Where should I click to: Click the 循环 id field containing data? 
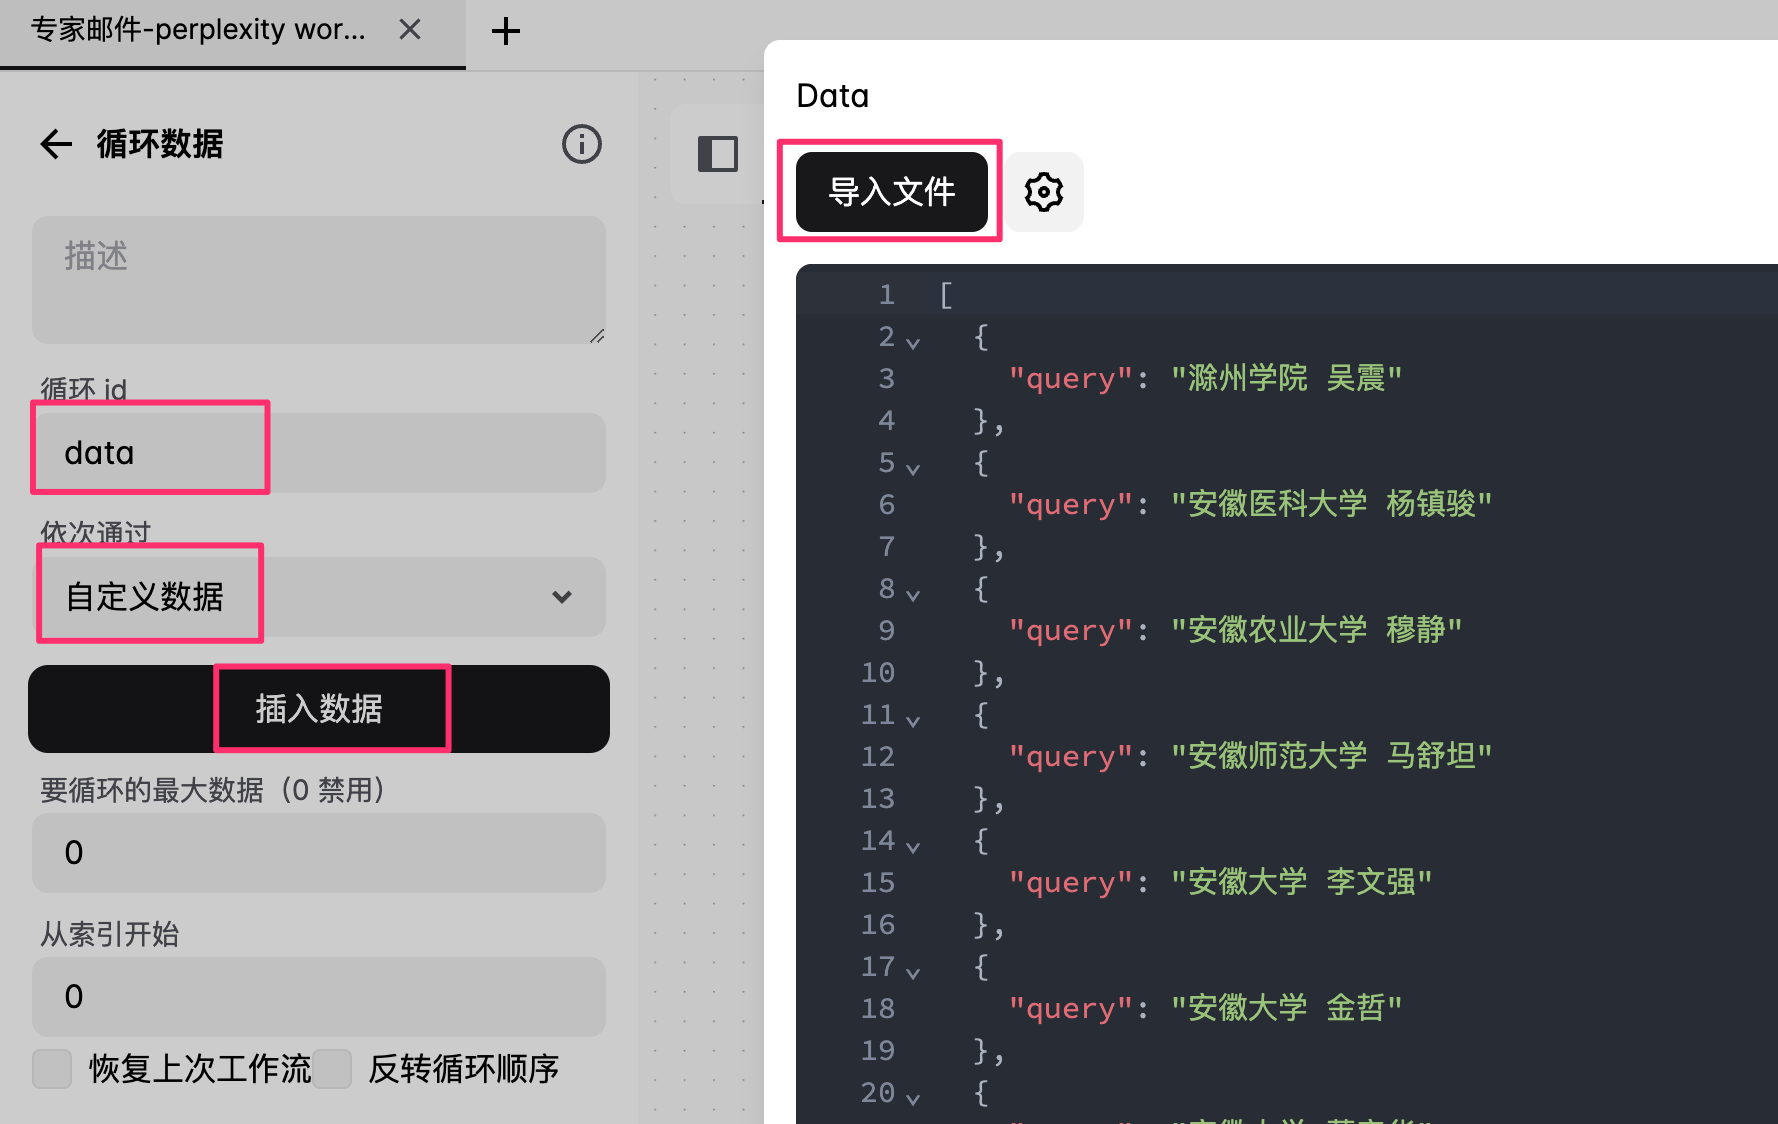[x=319, y=453]
